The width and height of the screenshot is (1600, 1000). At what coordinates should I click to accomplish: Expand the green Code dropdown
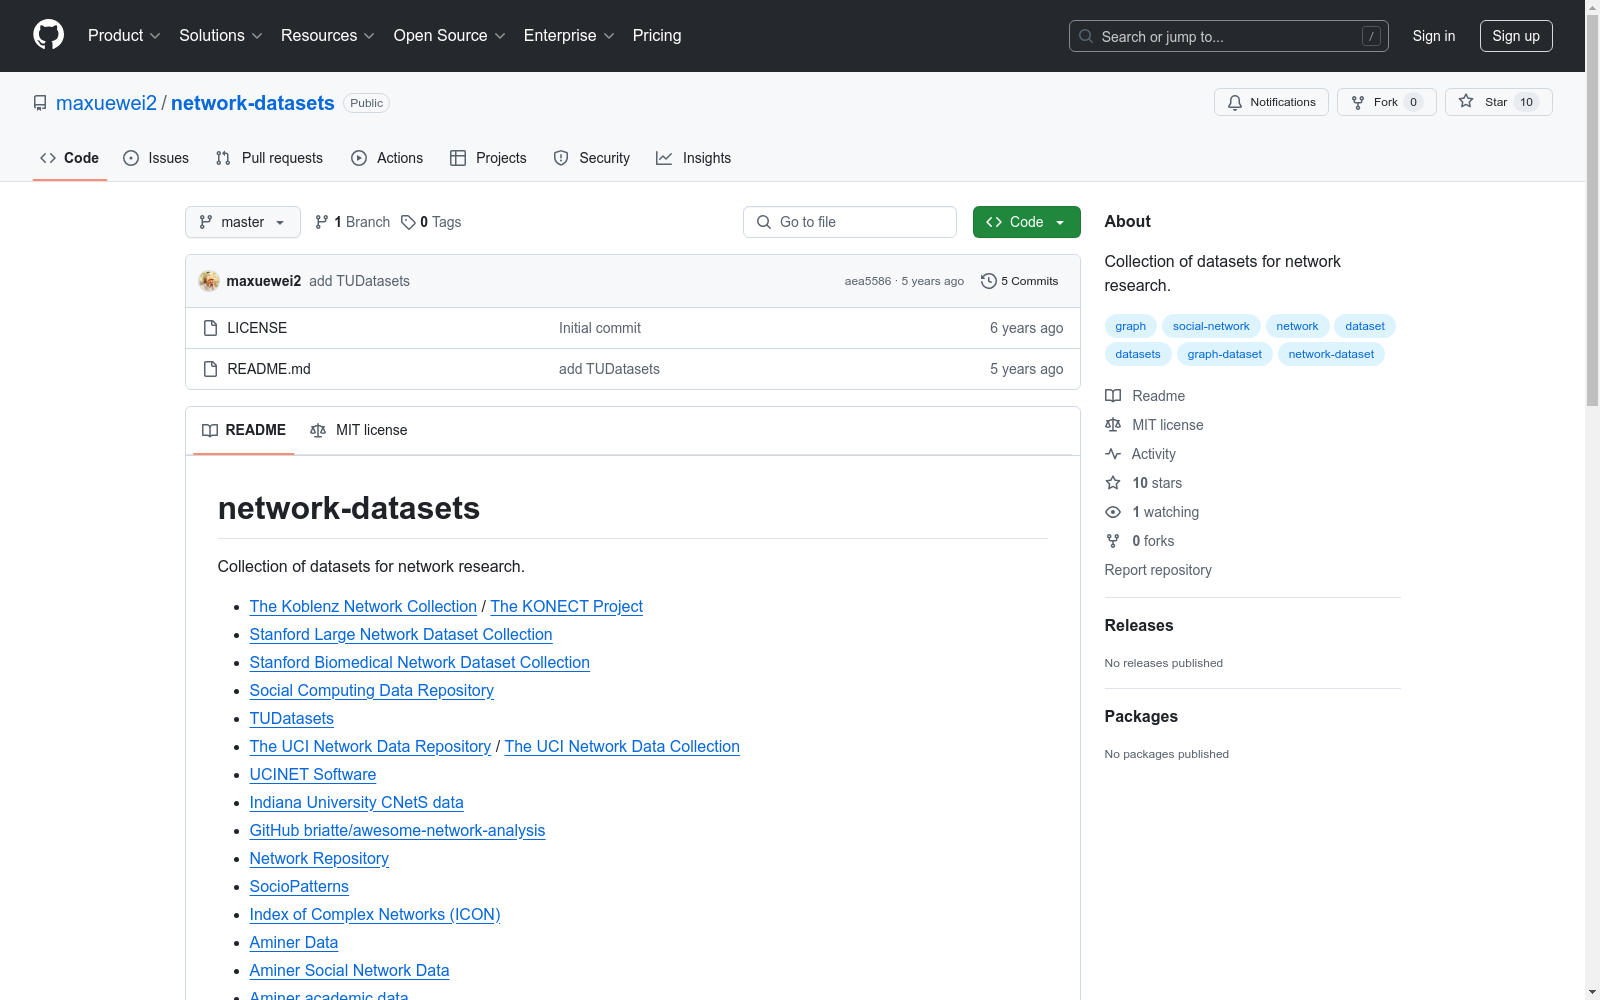point(1026,222)
